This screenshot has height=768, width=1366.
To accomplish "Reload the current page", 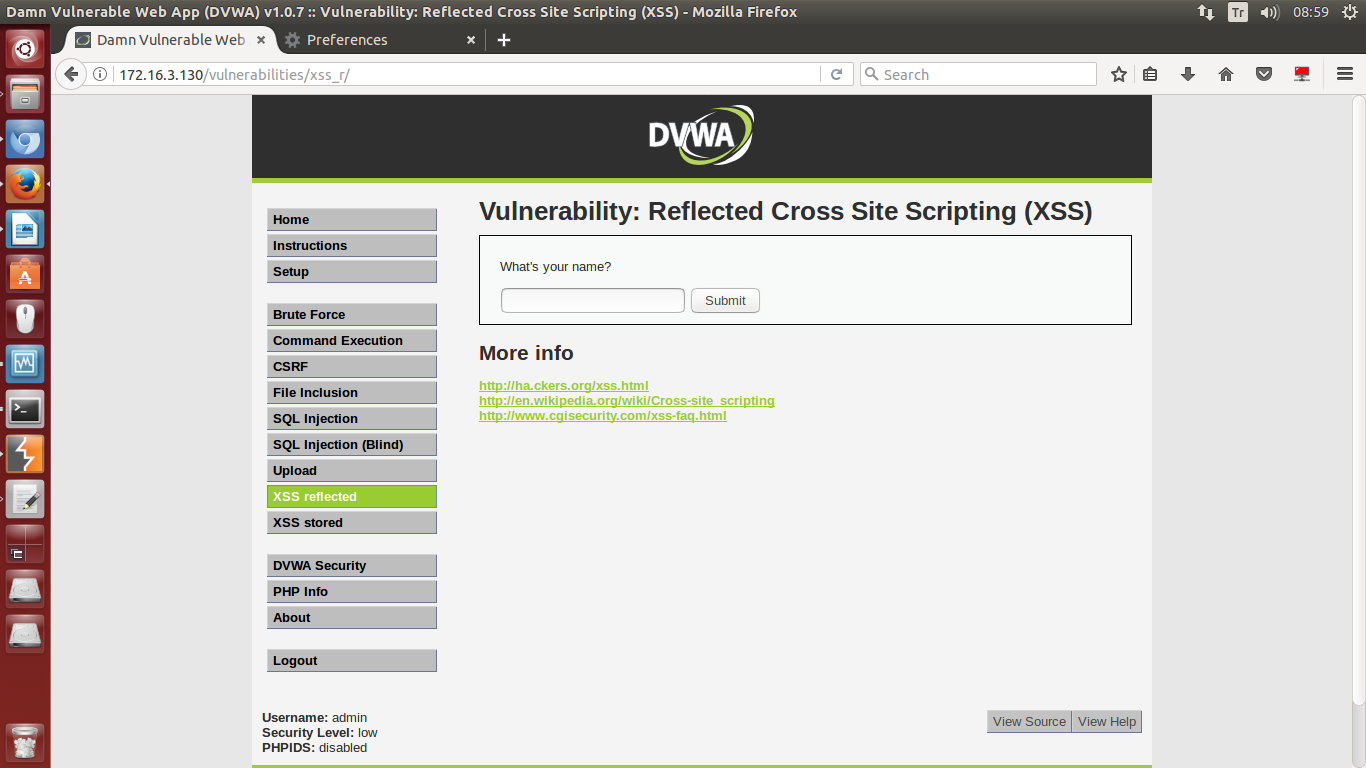I will tap(836, 75).
